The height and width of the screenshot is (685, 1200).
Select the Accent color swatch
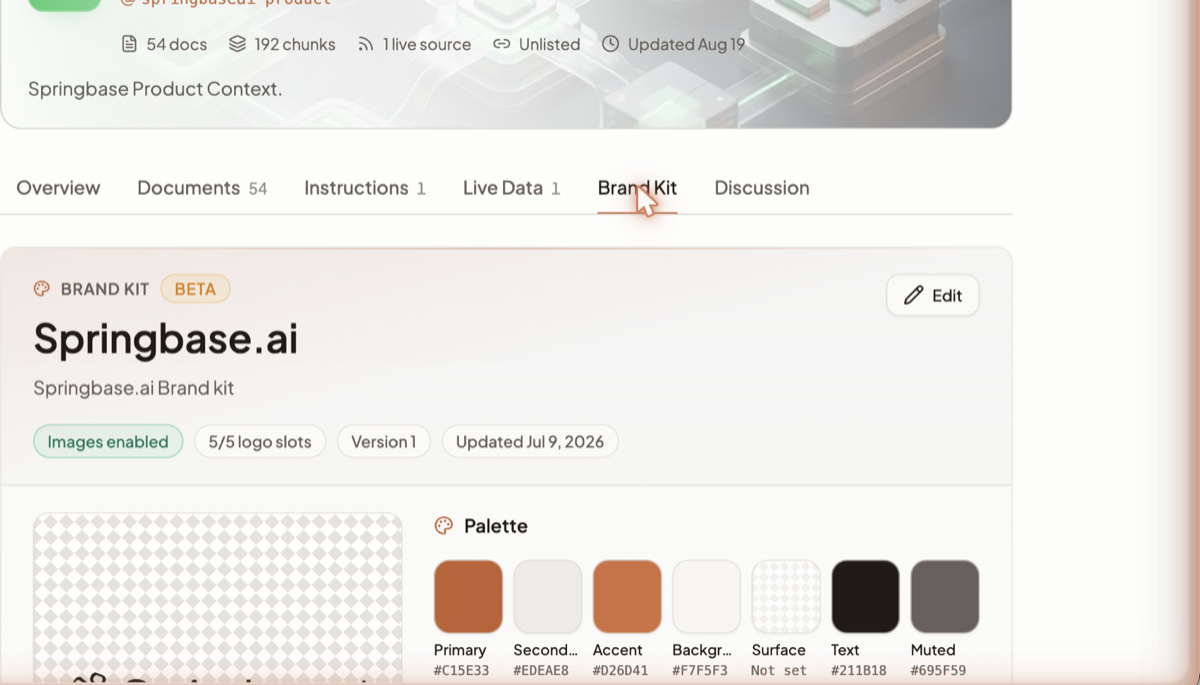click(x=627, y=596)
